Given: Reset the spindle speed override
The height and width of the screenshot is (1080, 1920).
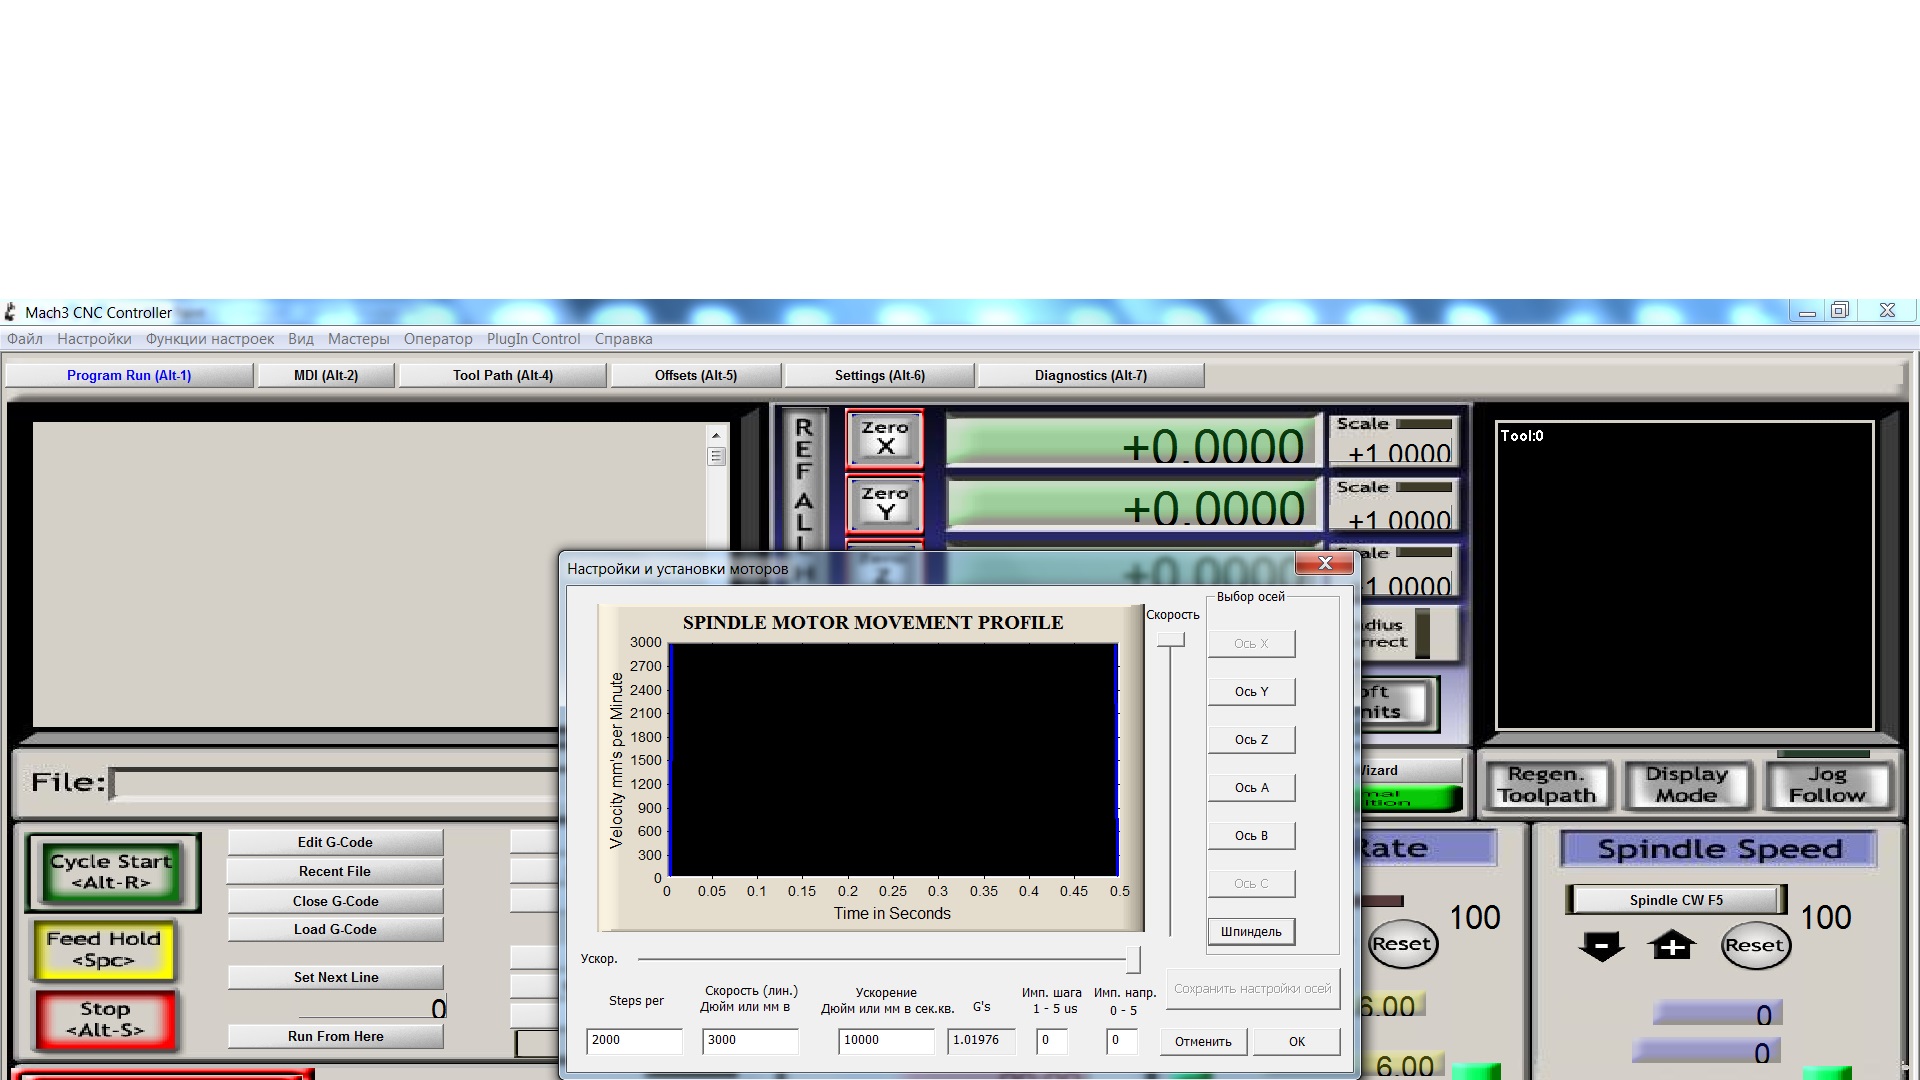Looking at the screenshot, I should (1755, 946).
